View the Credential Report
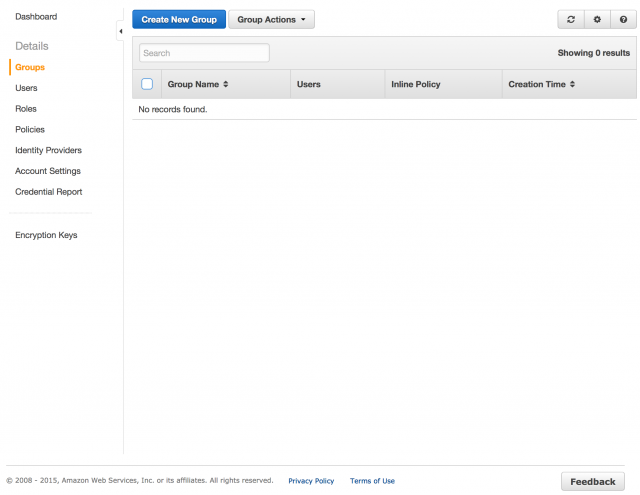 click(x=49, y=192)
